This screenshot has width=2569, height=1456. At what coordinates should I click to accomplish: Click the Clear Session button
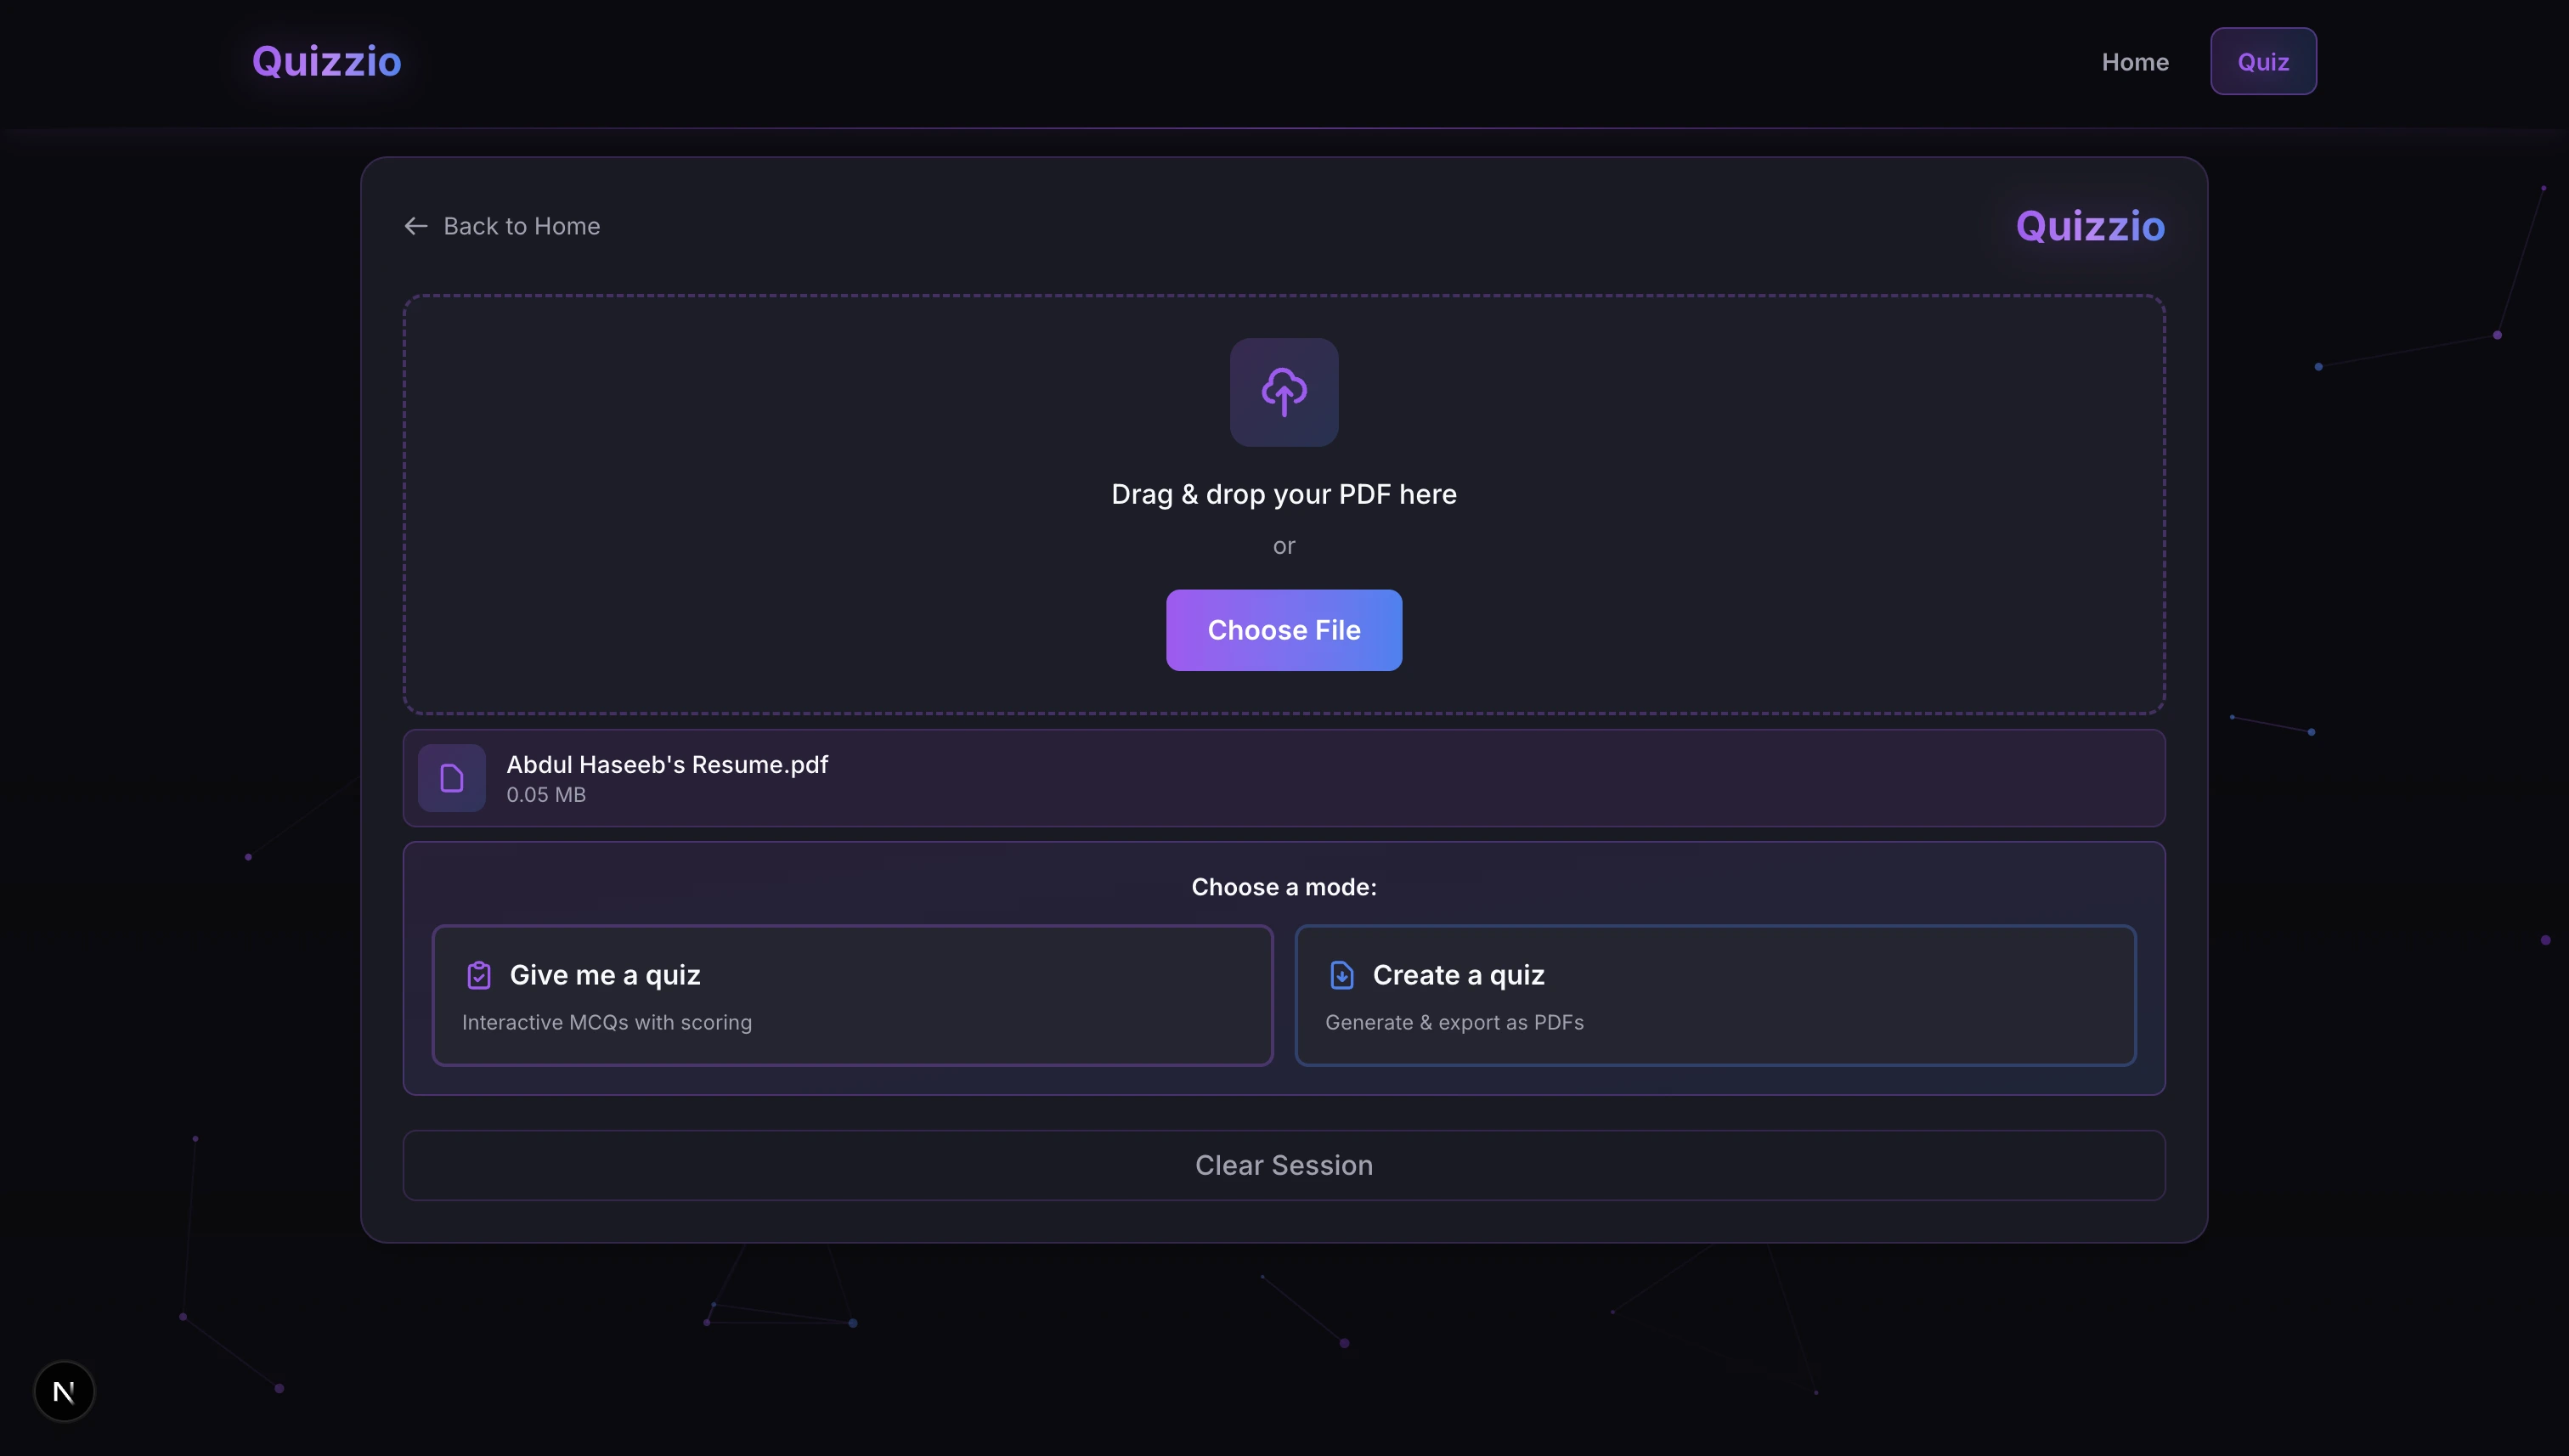1284,1165
